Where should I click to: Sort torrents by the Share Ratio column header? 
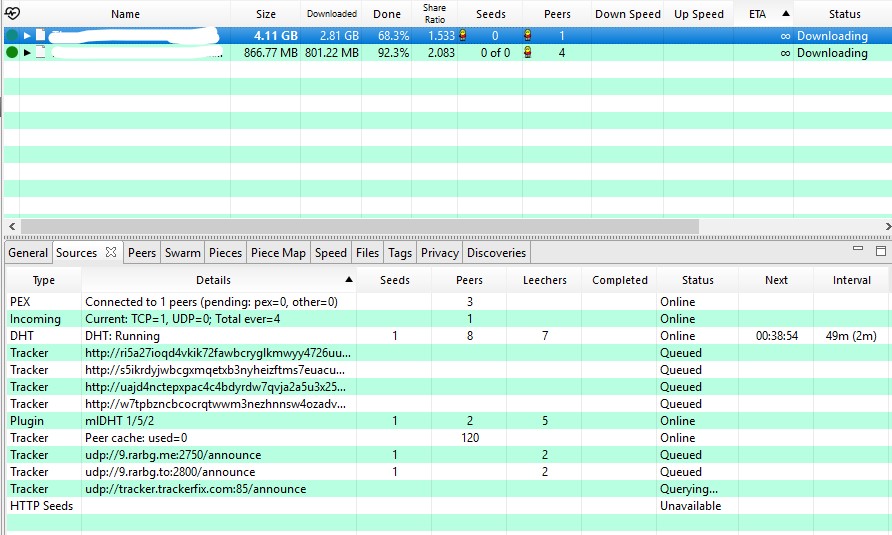(435, 14)
